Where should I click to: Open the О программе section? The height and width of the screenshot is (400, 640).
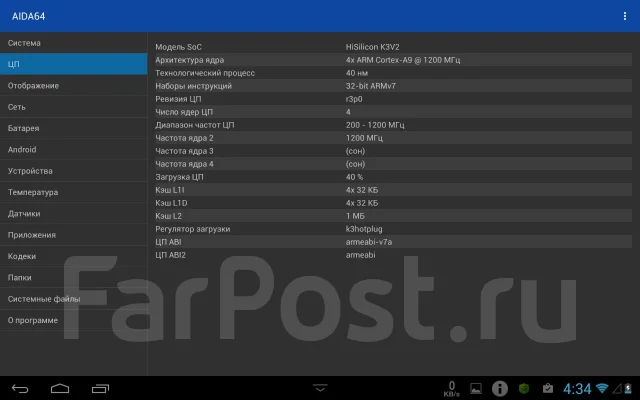coord(73,320)
